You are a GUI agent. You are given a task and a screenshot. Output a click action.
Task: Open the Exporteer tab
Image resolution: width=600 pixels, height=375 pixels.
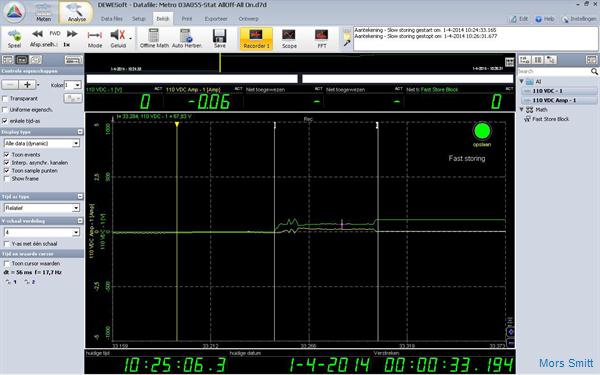pos(216,18)
